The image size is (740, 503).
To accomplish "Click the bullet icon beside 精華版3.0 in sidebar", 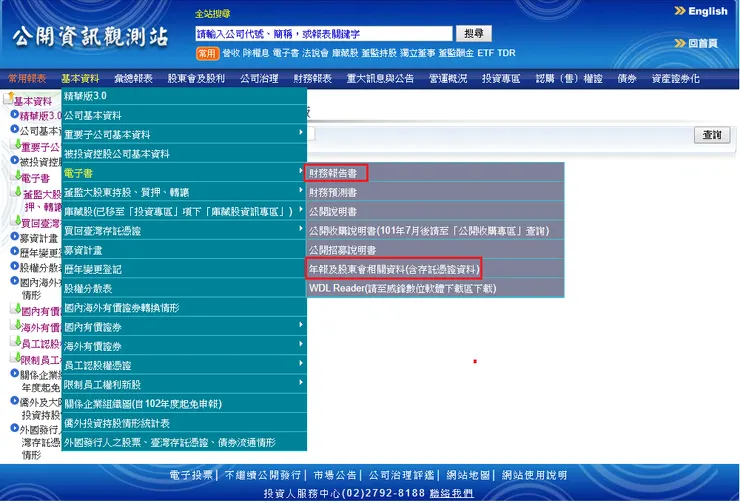I will (x=15, y=114).
